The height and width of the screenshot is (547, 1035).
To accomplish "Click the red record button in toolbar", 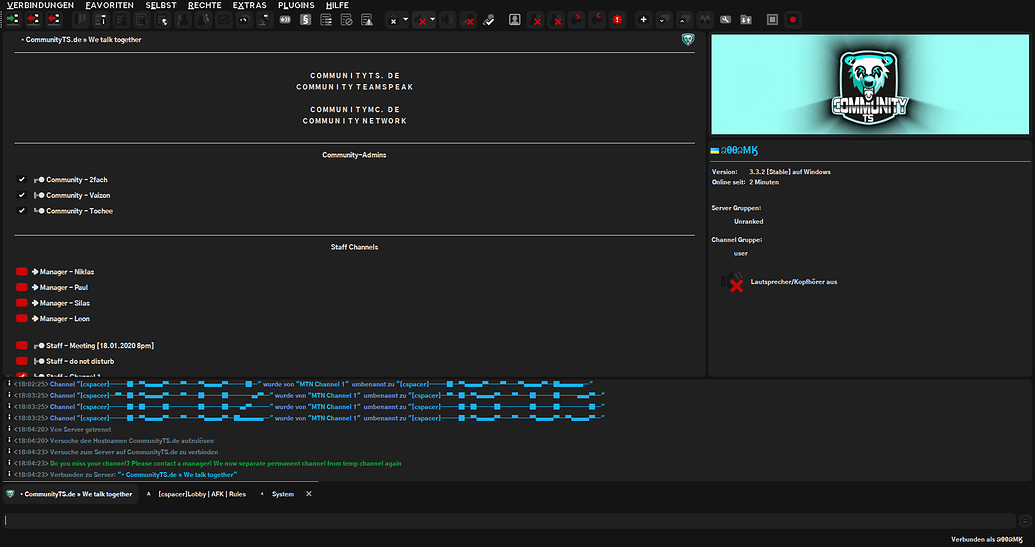I will (x=793, y=19).
